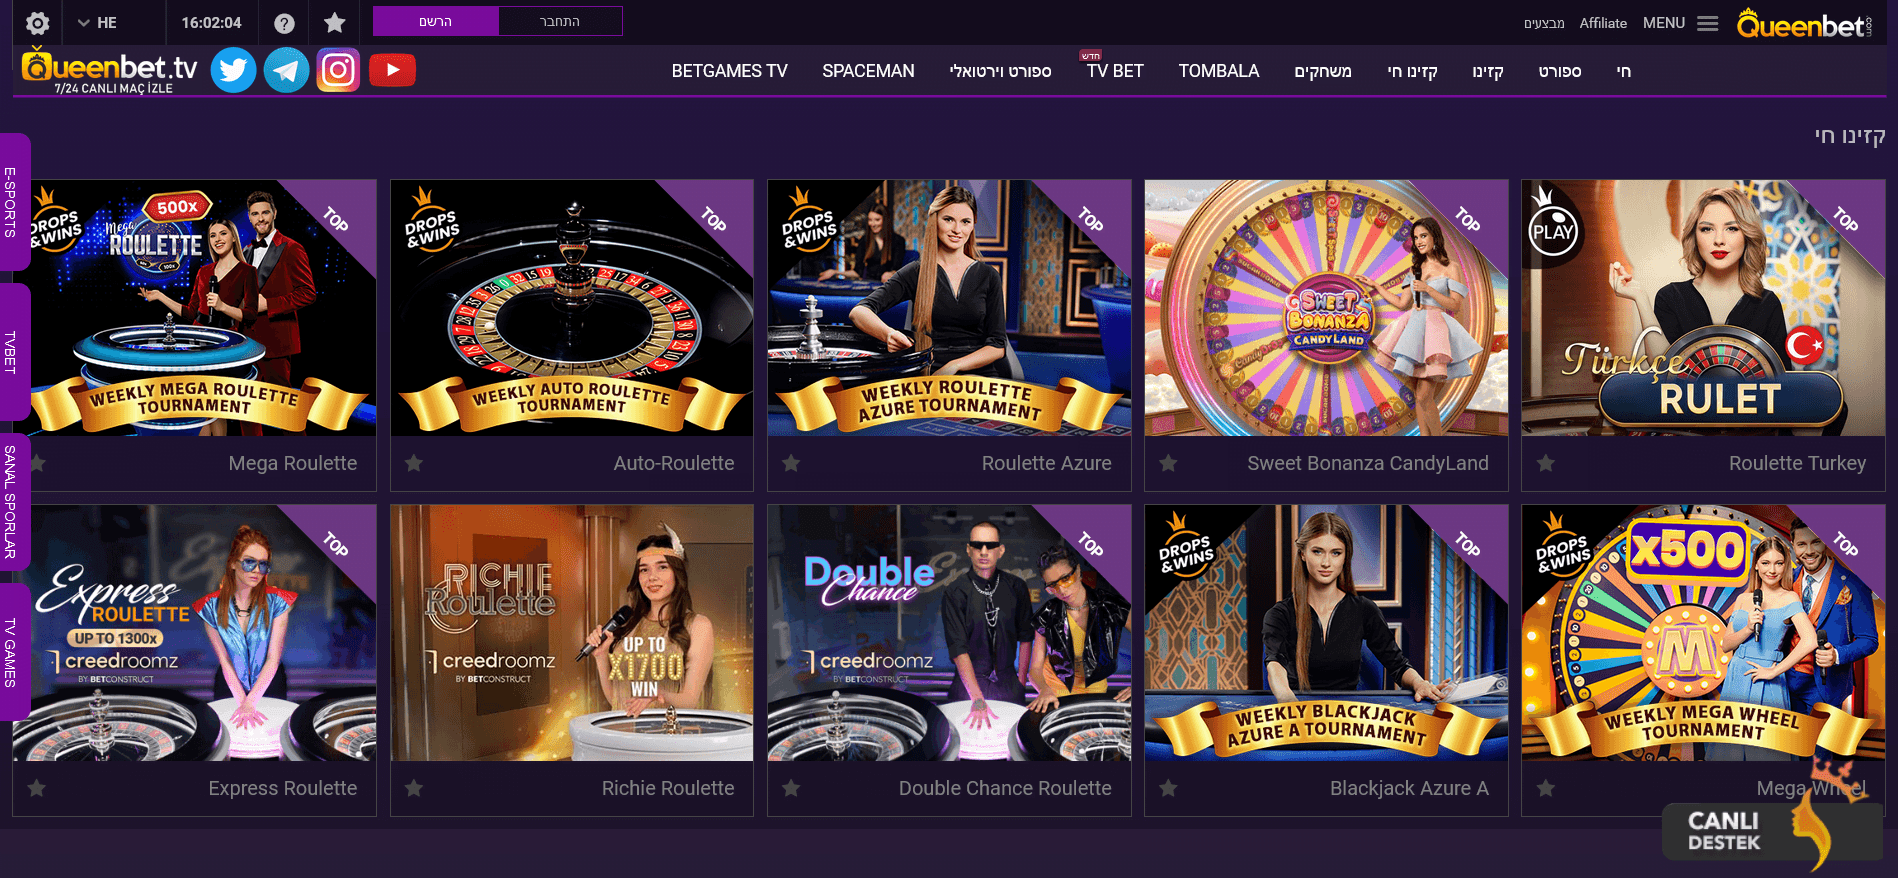Open the YouTube channel icon
Screen dimensions: 1898x878
(x=392, y=70)
